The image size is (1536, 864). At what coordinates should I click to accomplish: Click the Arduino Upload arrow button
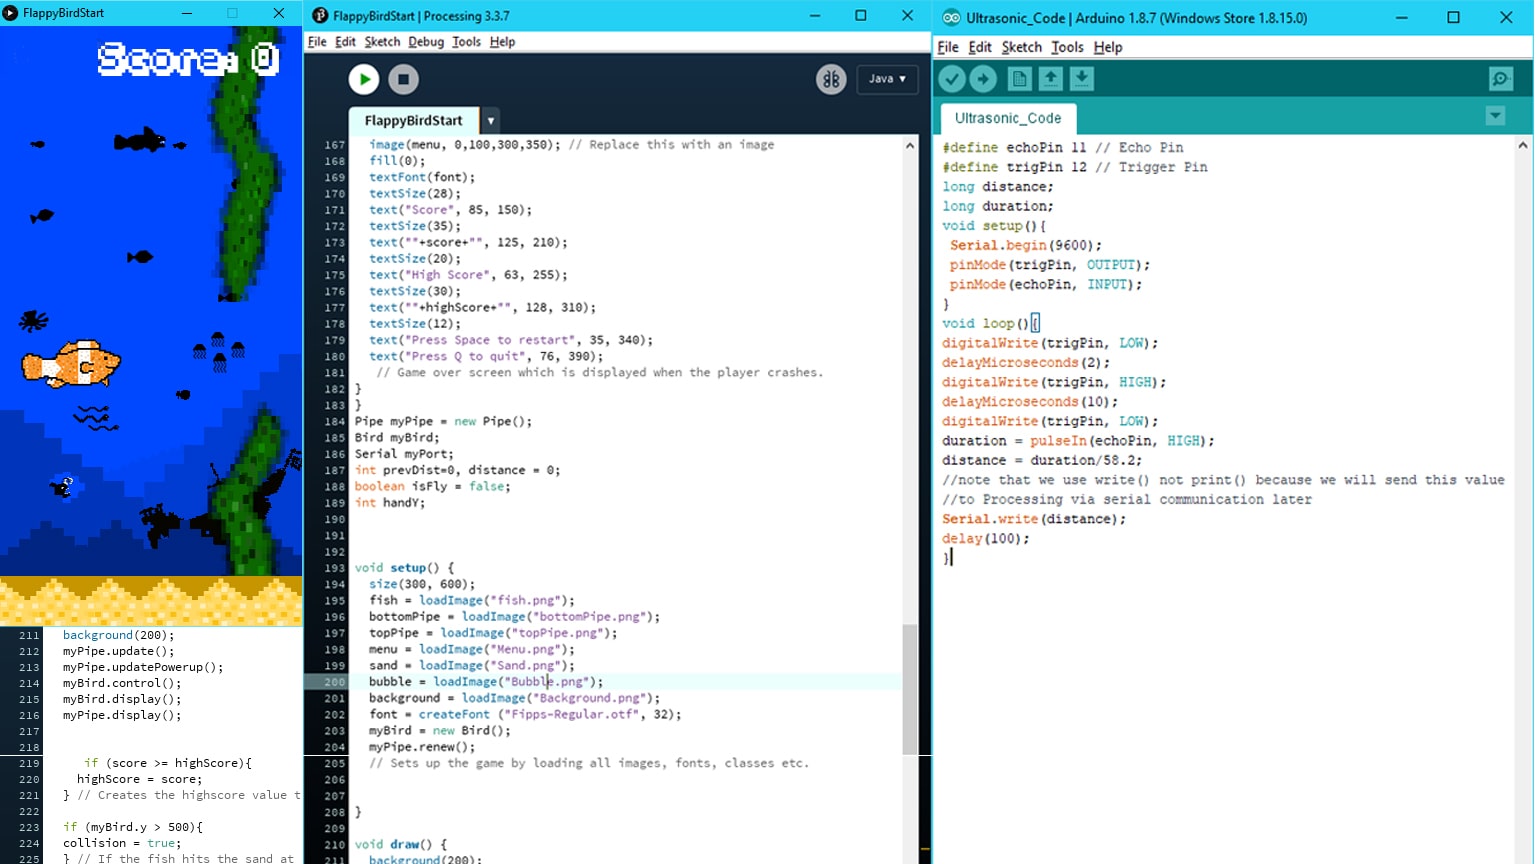point(983,79)
